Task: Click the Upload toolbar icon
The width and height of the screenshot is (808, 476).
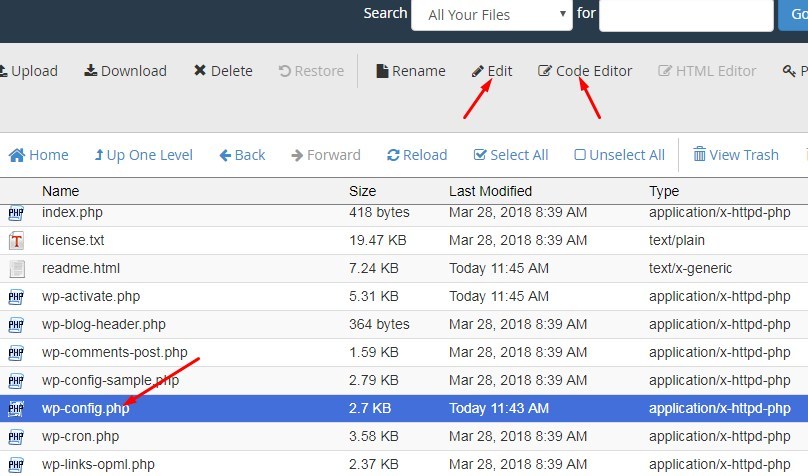Action: [4, 71]
